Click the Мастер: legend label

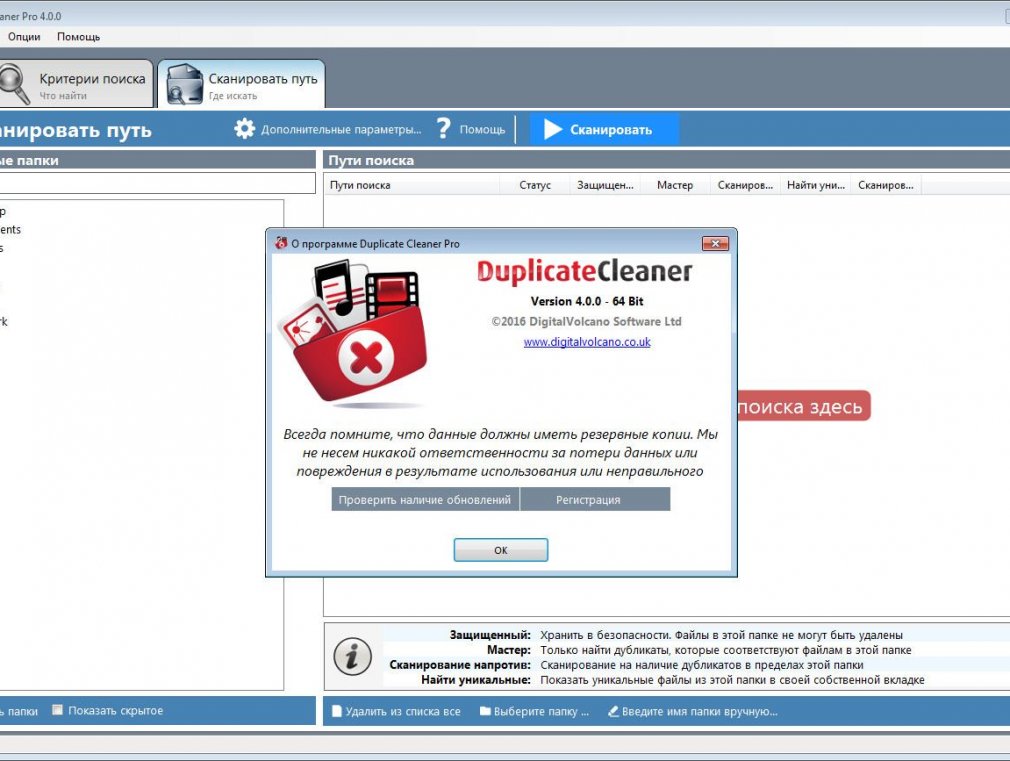pos(509,650)
